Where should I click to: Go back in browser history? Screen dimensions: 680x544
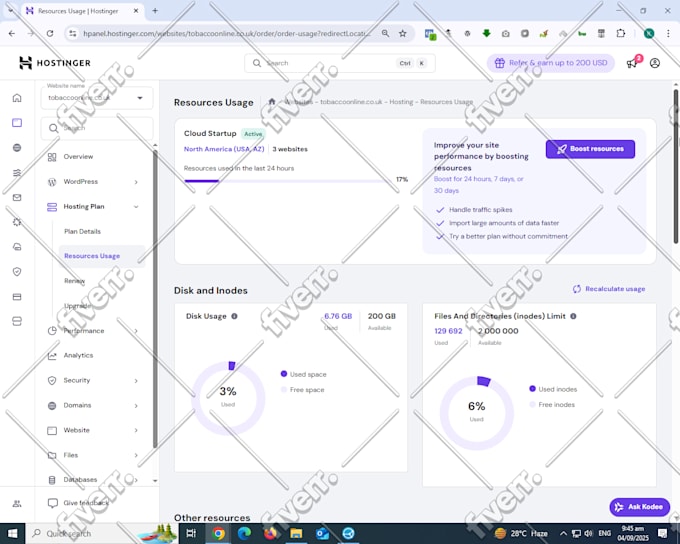(x=12, y=33)
